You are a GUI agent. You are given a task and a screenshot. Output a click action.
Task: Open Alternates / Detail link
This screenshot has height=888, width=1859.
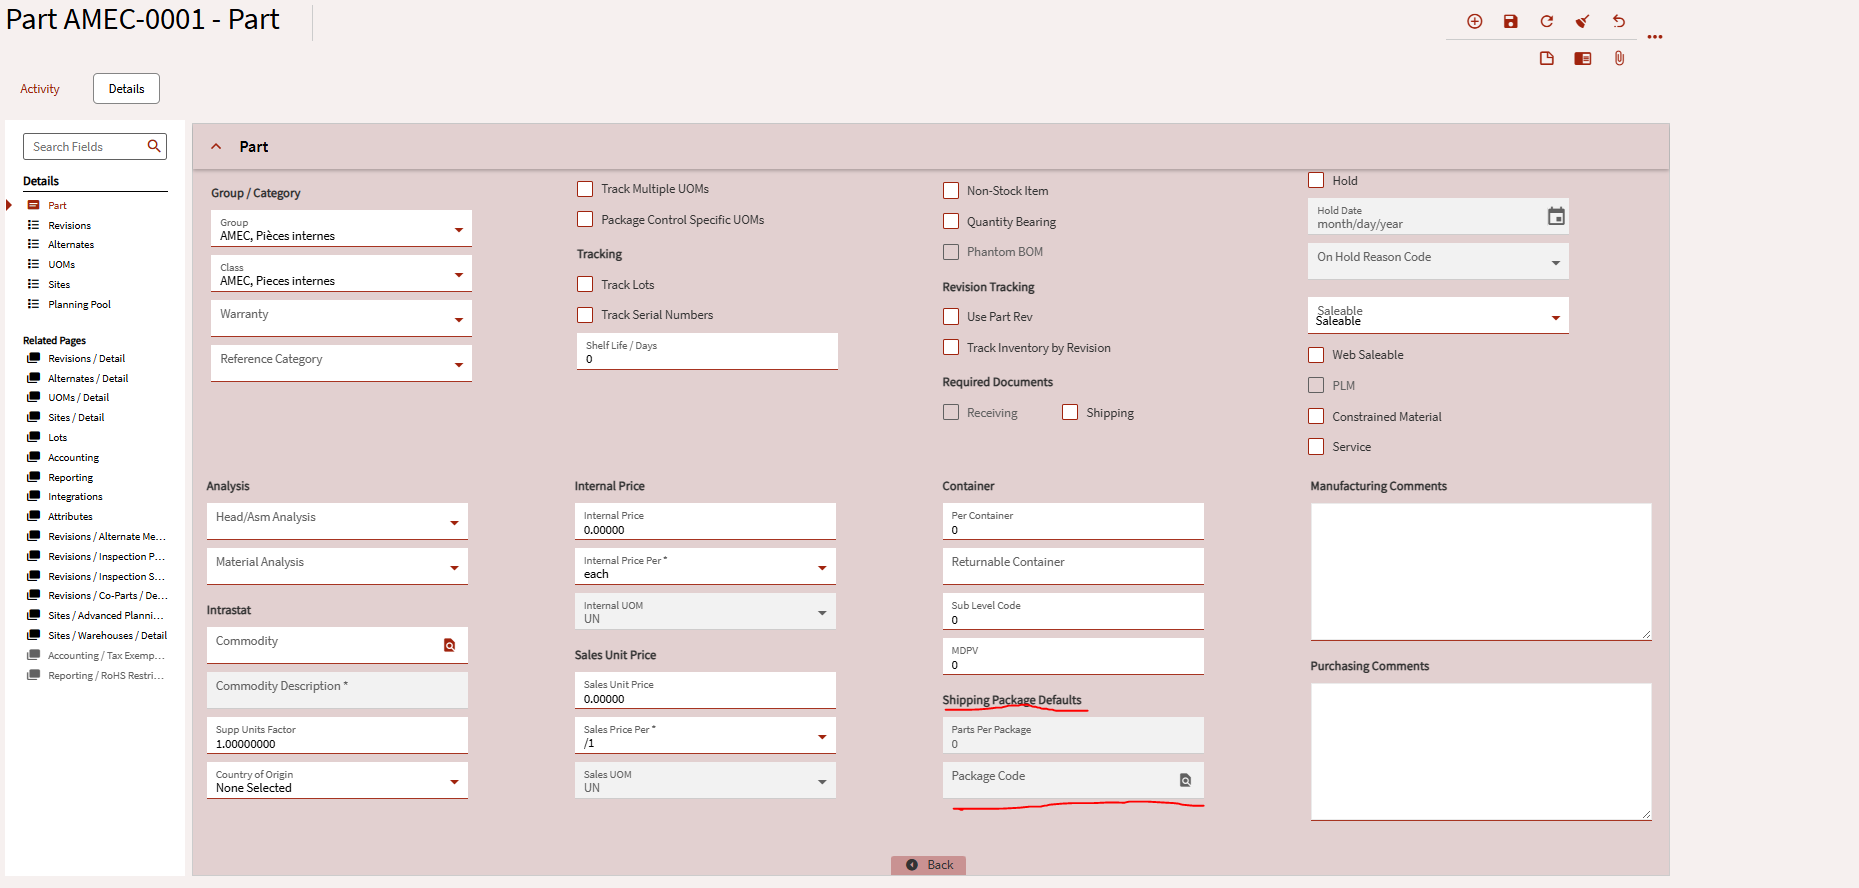88,378
